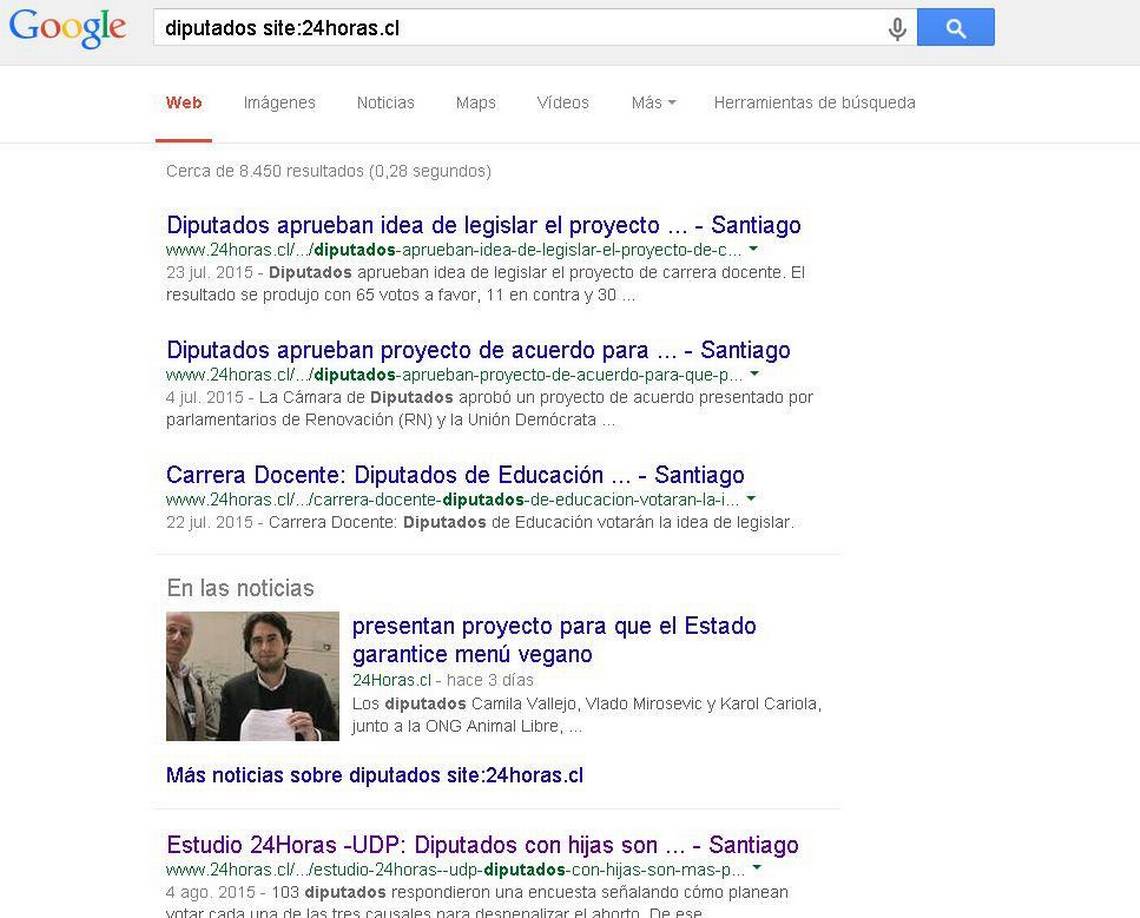Viewport: 1140px width, 918px height.
Task: Expand URL arrow for 'aprueban-proyecto-de-acuerdo' result
Action: [x=754, y=374]
